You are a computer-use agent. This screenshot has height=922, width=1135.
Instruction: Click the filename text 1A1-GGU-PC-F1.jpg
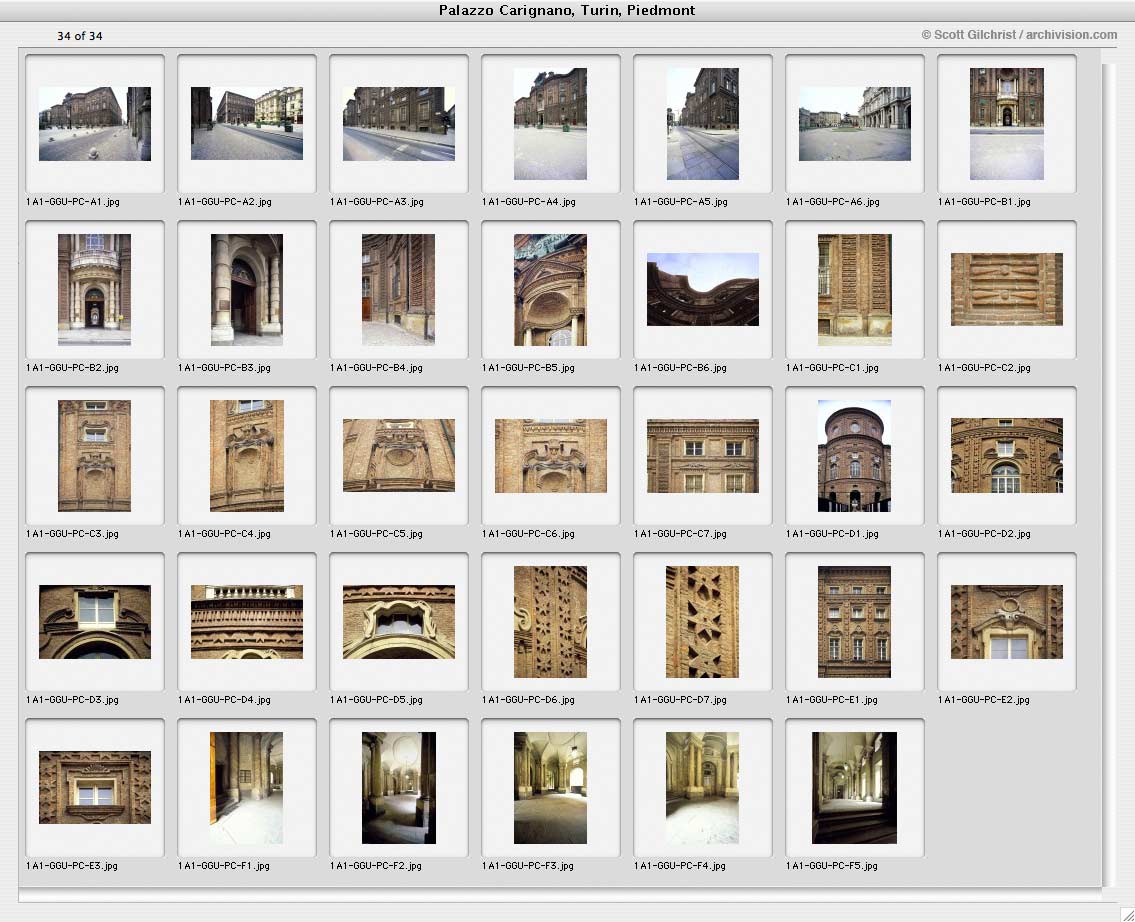click(x=224, y=866)
